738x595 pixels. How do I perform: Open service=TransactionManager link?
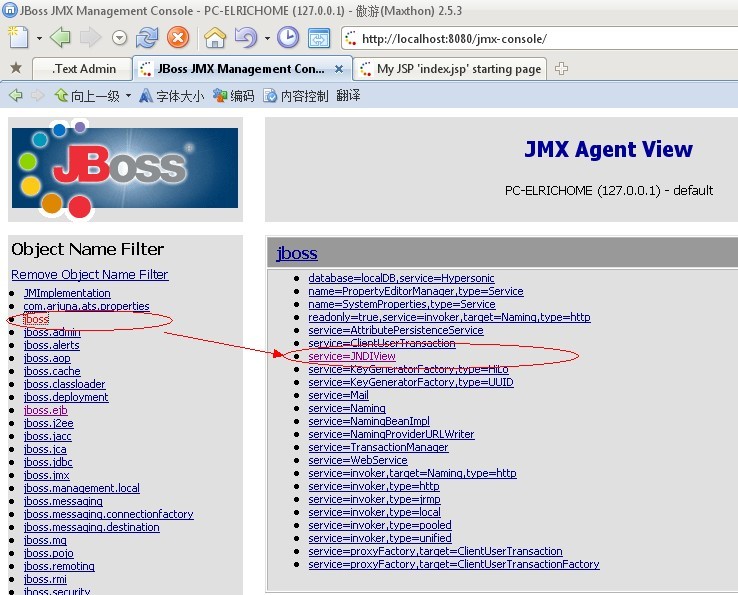point(378,448)
